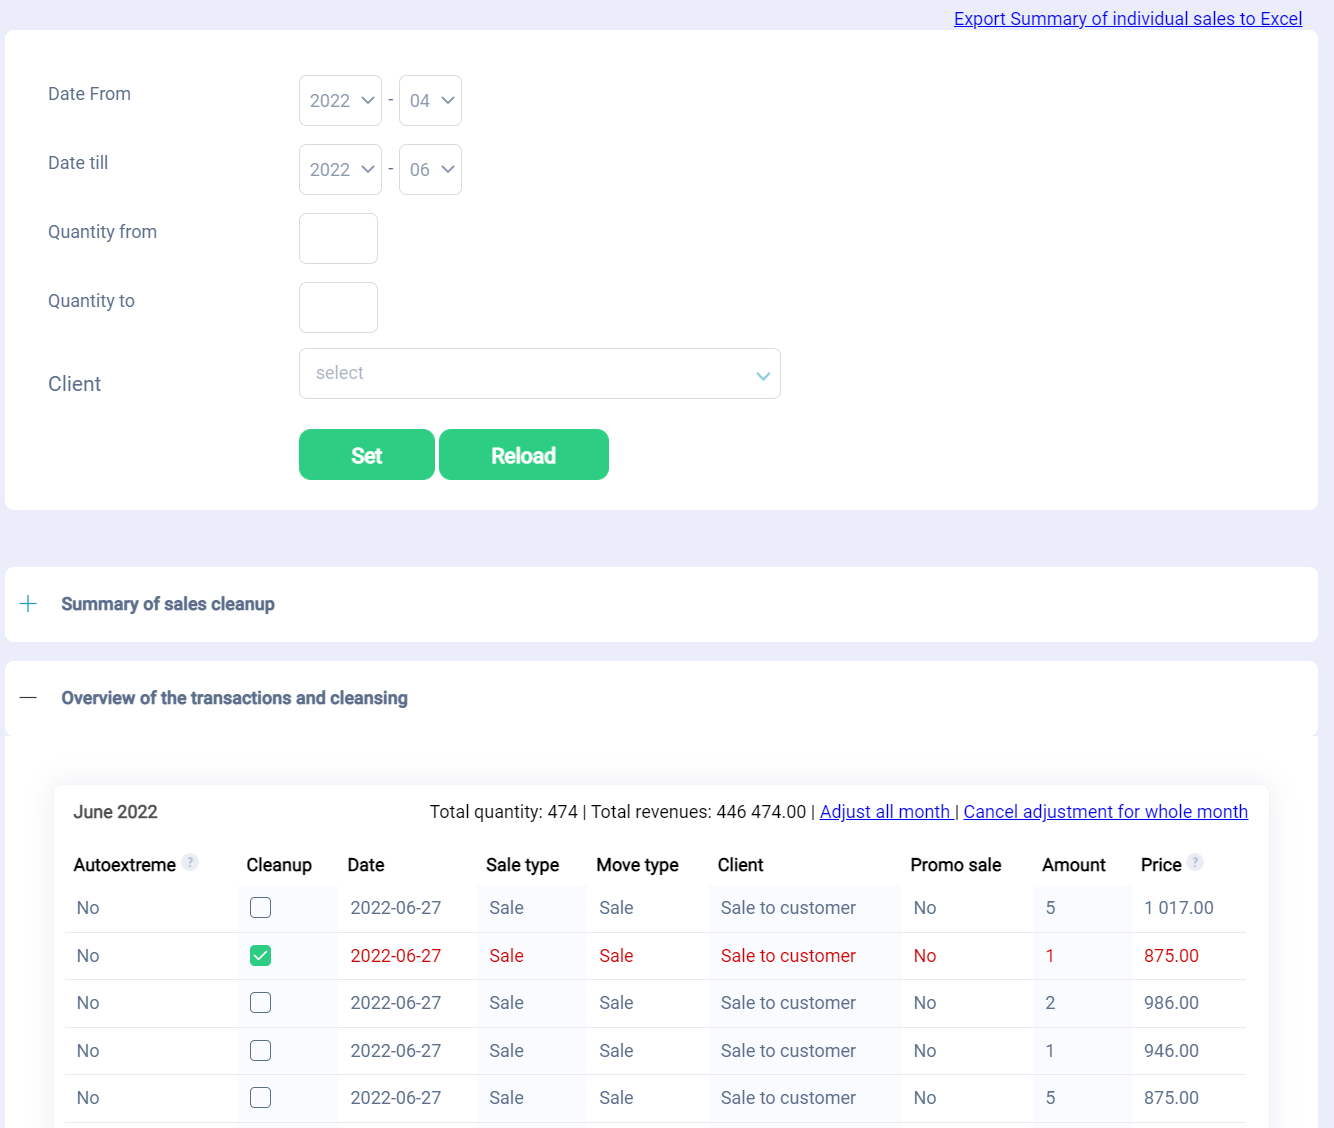Open the Date From year dropdown

pos(340,101)
